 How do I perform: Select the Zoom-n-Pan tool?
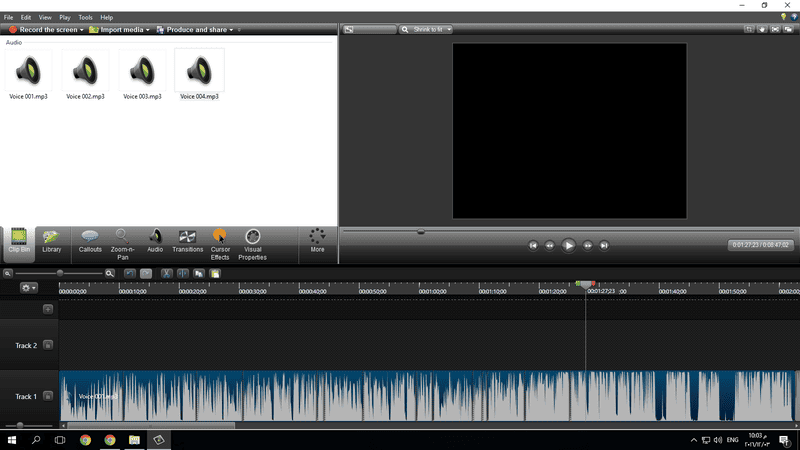[122, 244]
